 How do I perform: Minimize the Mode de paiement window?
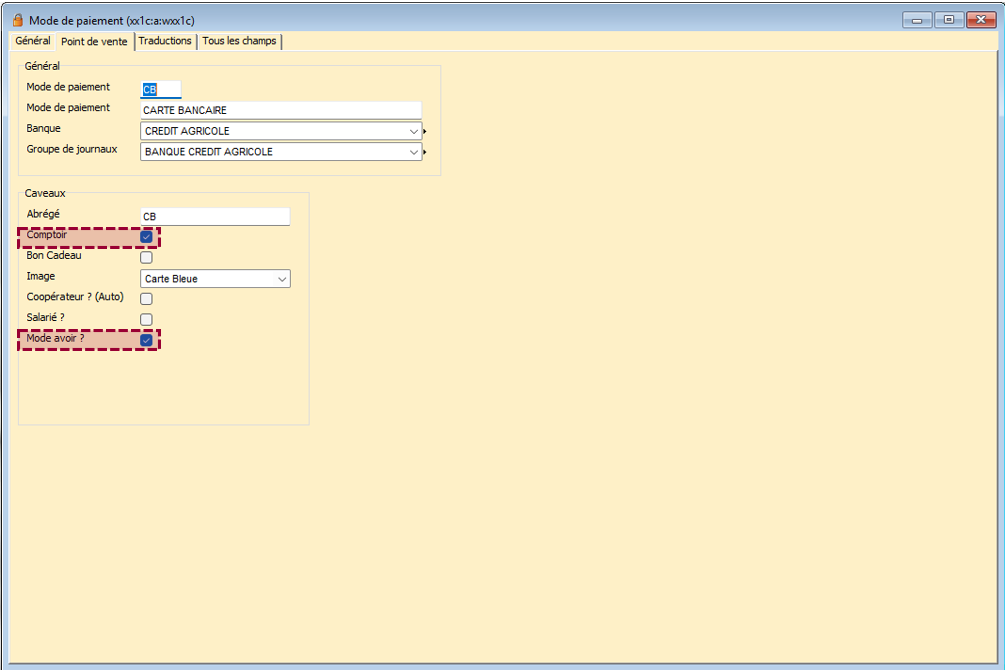(x=917, y=19)
